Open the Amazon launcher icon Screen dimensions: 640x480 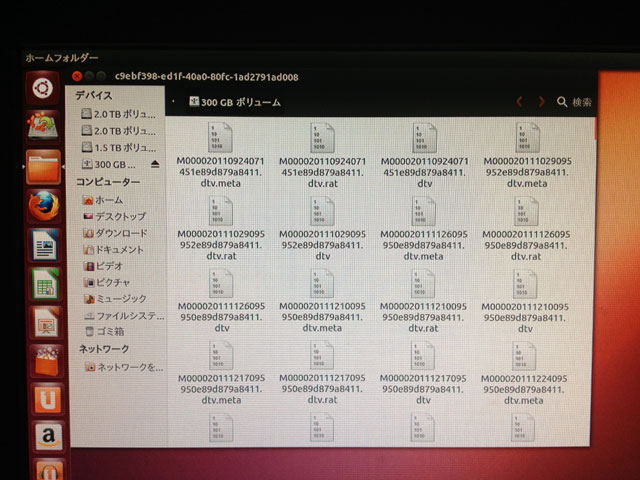click(x=49, y=437)
